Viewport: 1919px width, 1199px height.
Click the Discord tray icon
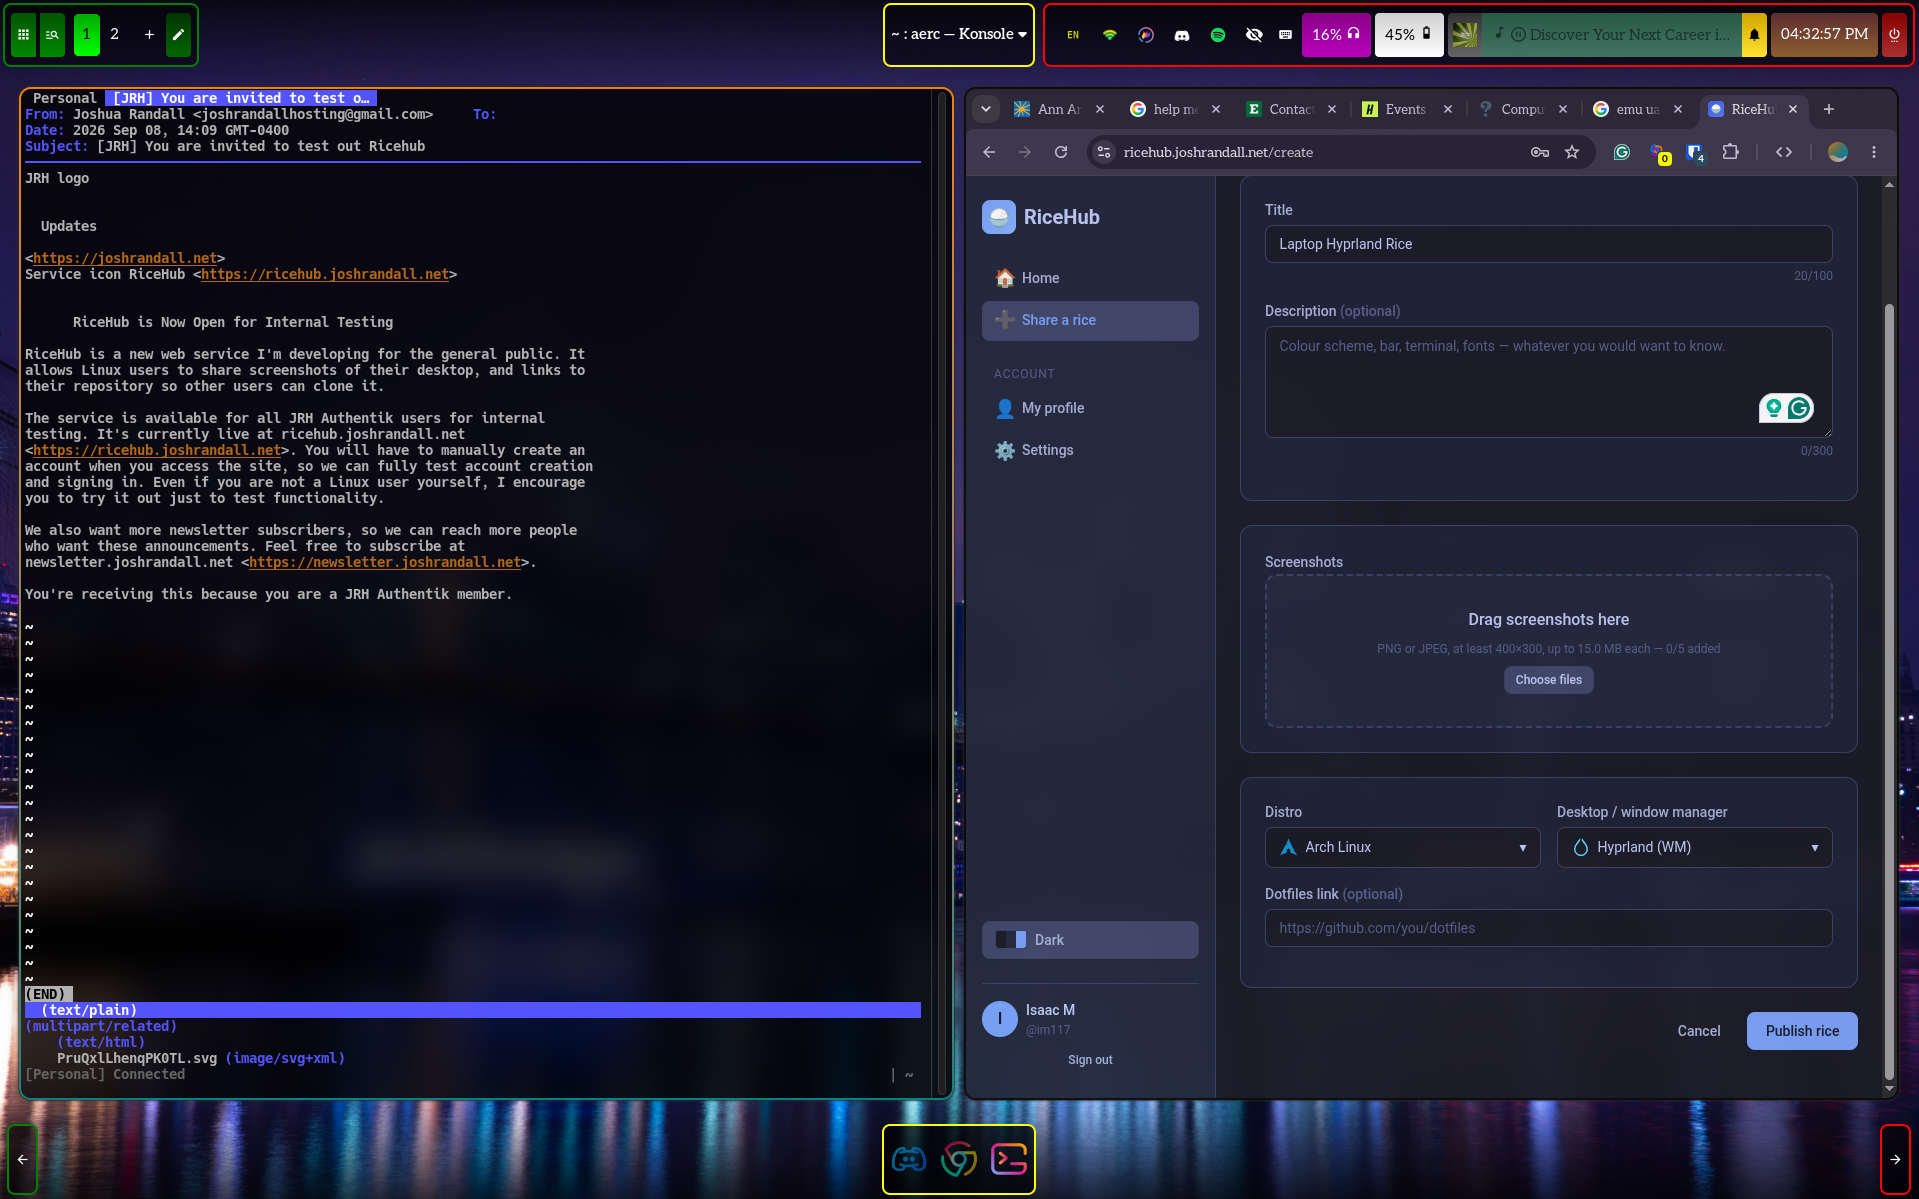tap(1181, 35)
